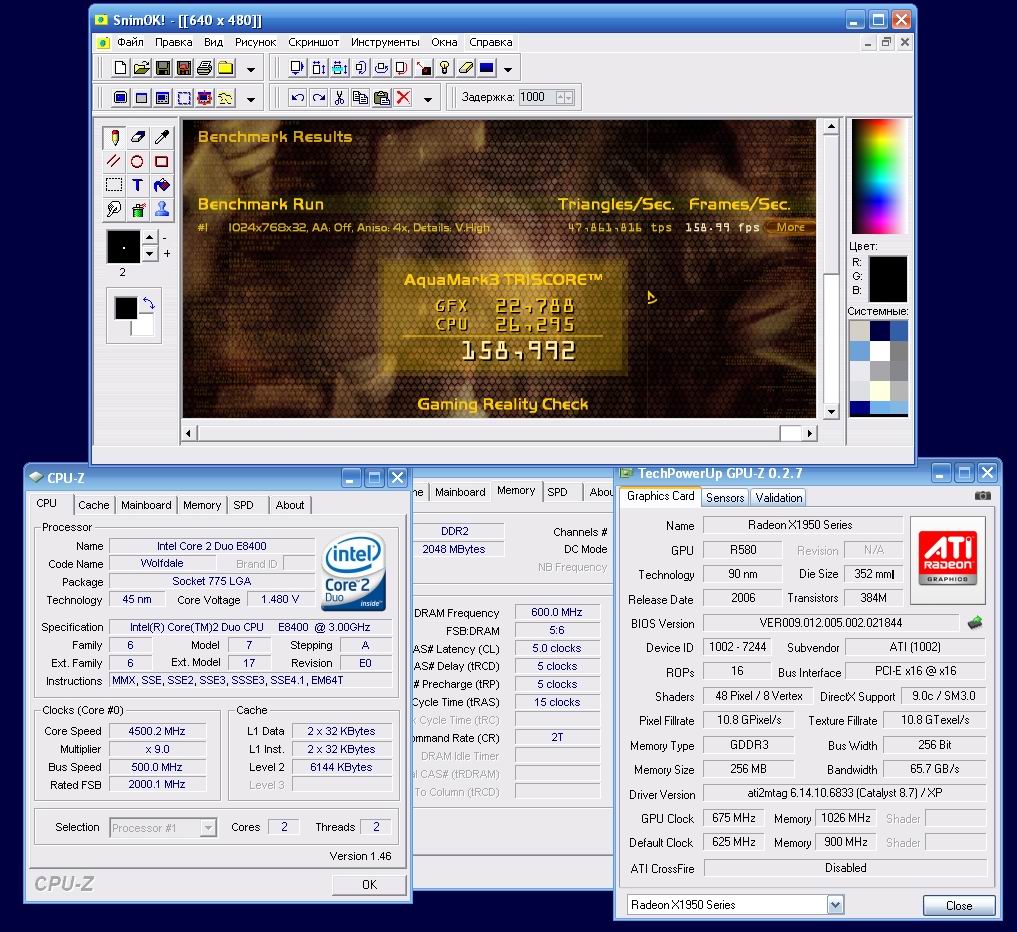Pick a color from the spectrum palette

point(879,176)
